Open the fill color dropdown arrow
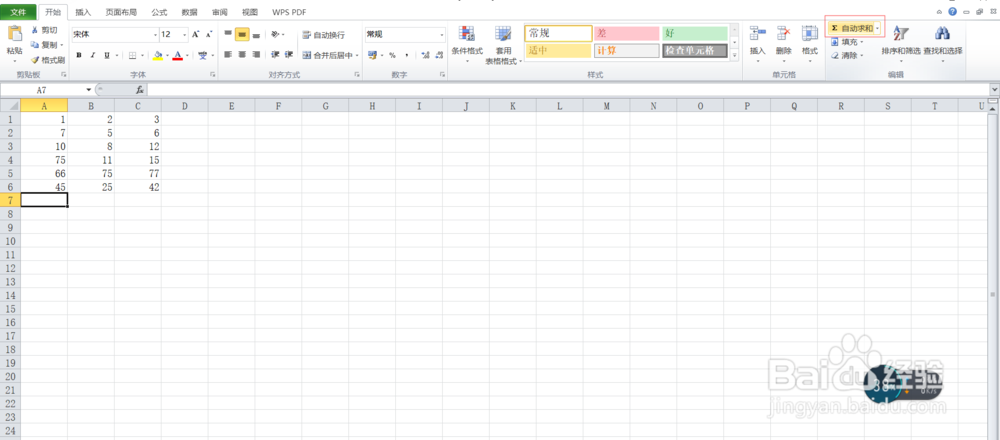Image resolution: width=1000 pixels, height=440 pixels. click(x=167, y=55)
